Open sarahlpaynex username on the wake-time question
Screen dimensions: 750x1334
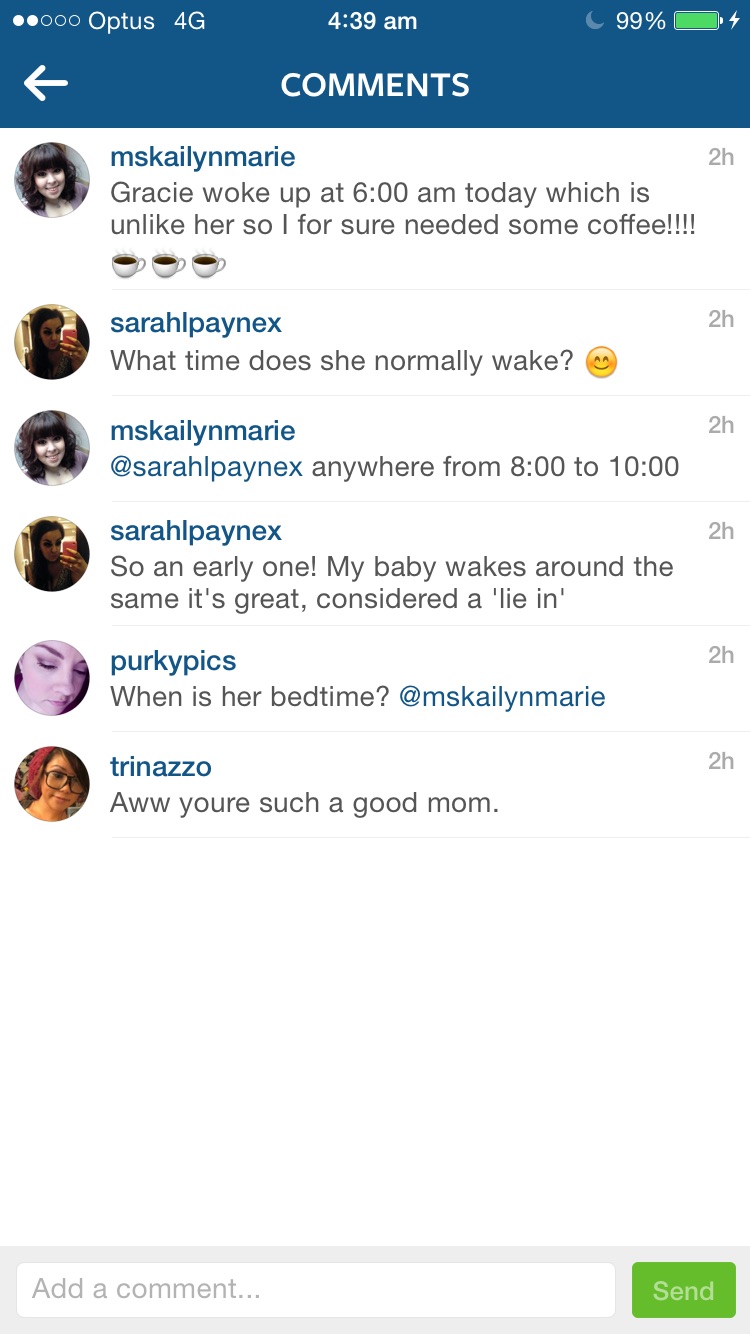pos(196,323)
